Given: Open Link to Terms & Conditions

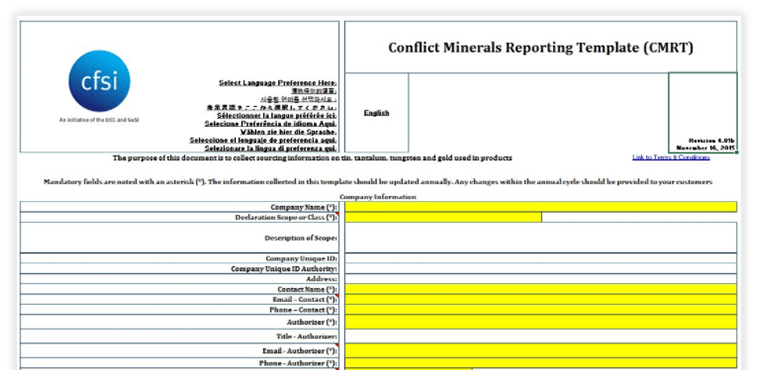Looking at the screenshot, I should point(671,158).
